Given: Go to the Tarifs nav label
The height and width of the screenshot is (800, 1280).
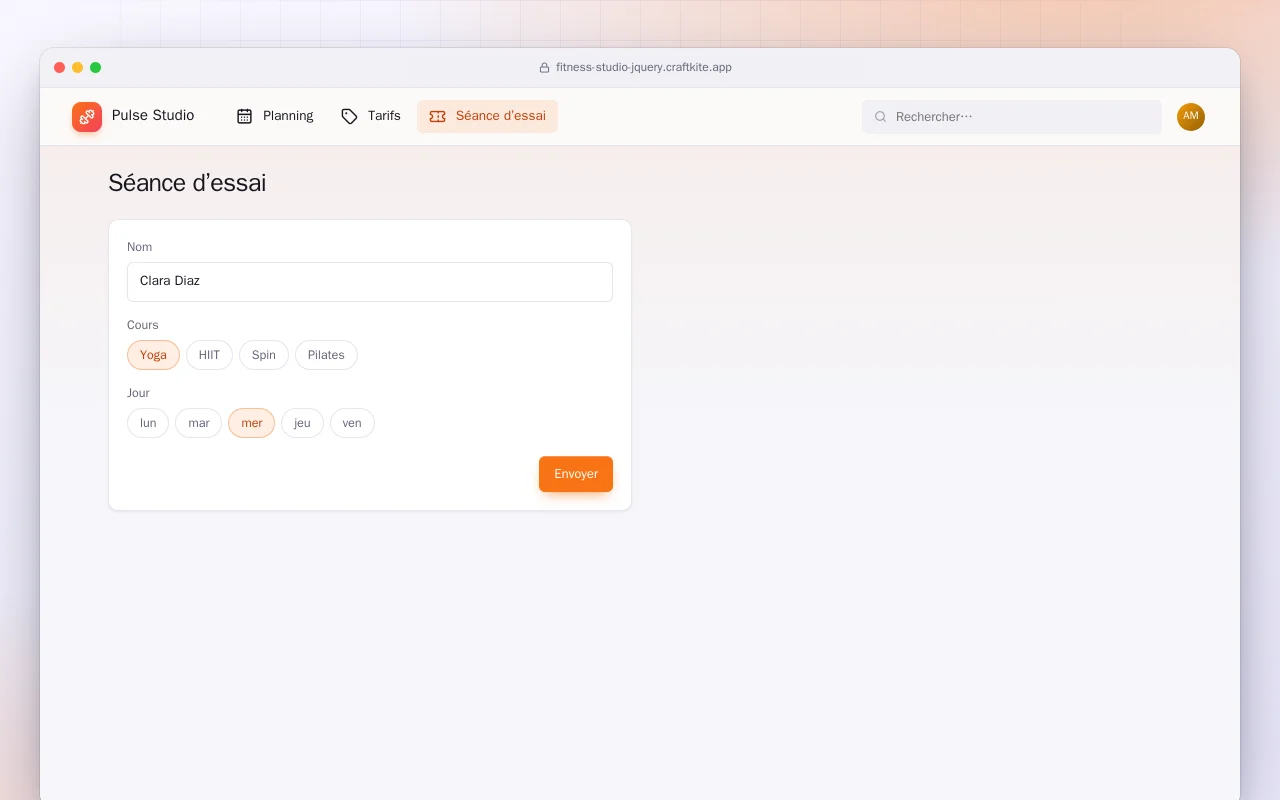Looking at the screenshot, I should pyautogui.click(x=384, y=116).
